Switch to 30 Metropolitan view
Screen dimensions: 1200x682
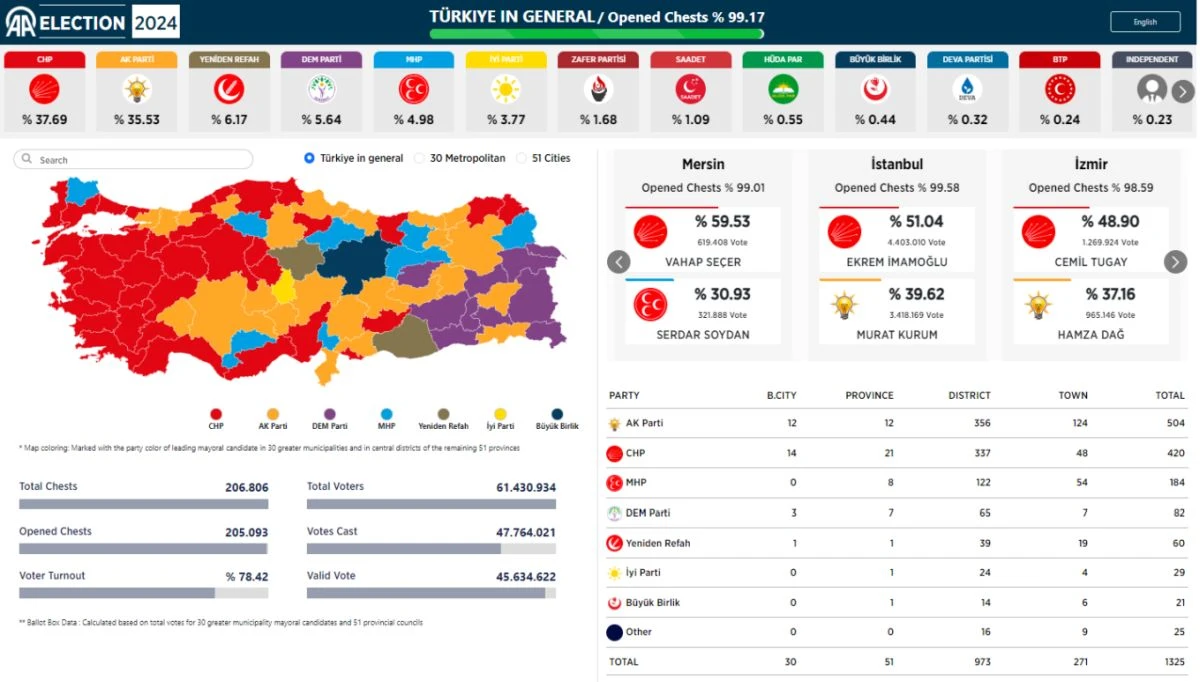pos(421,158)
